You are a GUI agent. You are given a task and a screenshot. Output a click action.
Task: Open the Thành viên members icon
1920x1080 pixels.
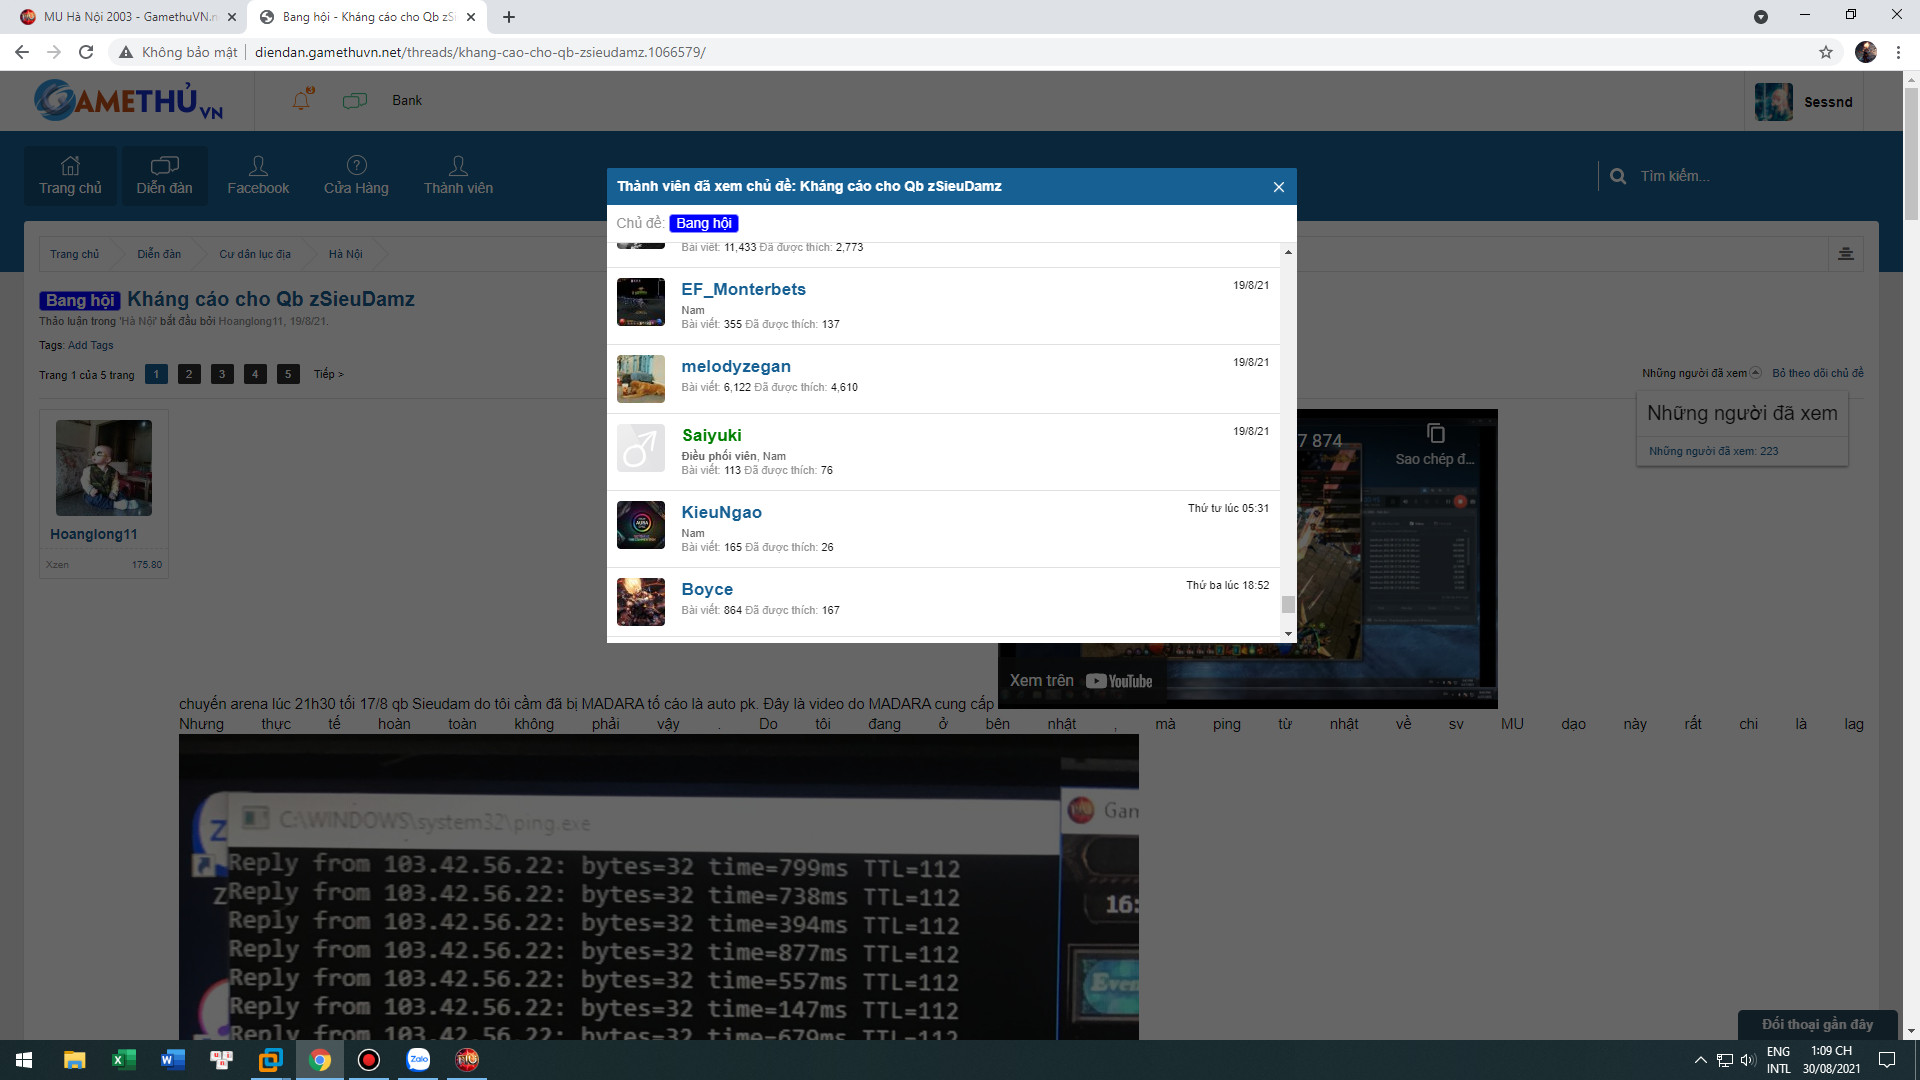(458, 166)
